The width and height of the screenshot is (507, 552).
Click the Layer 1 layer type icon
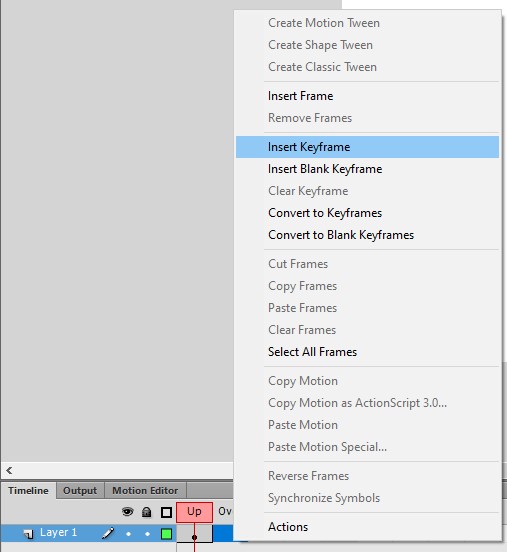pyautogui.click(x=28, y=534)
